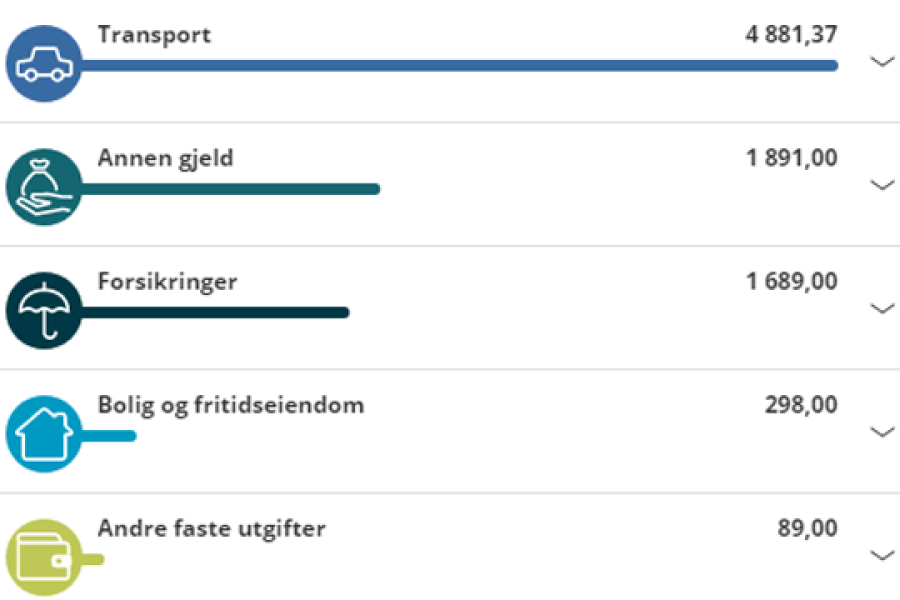900x600 pixels.
Task: Expand the Andre faste utgifter chevron
Action: (x=882, y=555)
